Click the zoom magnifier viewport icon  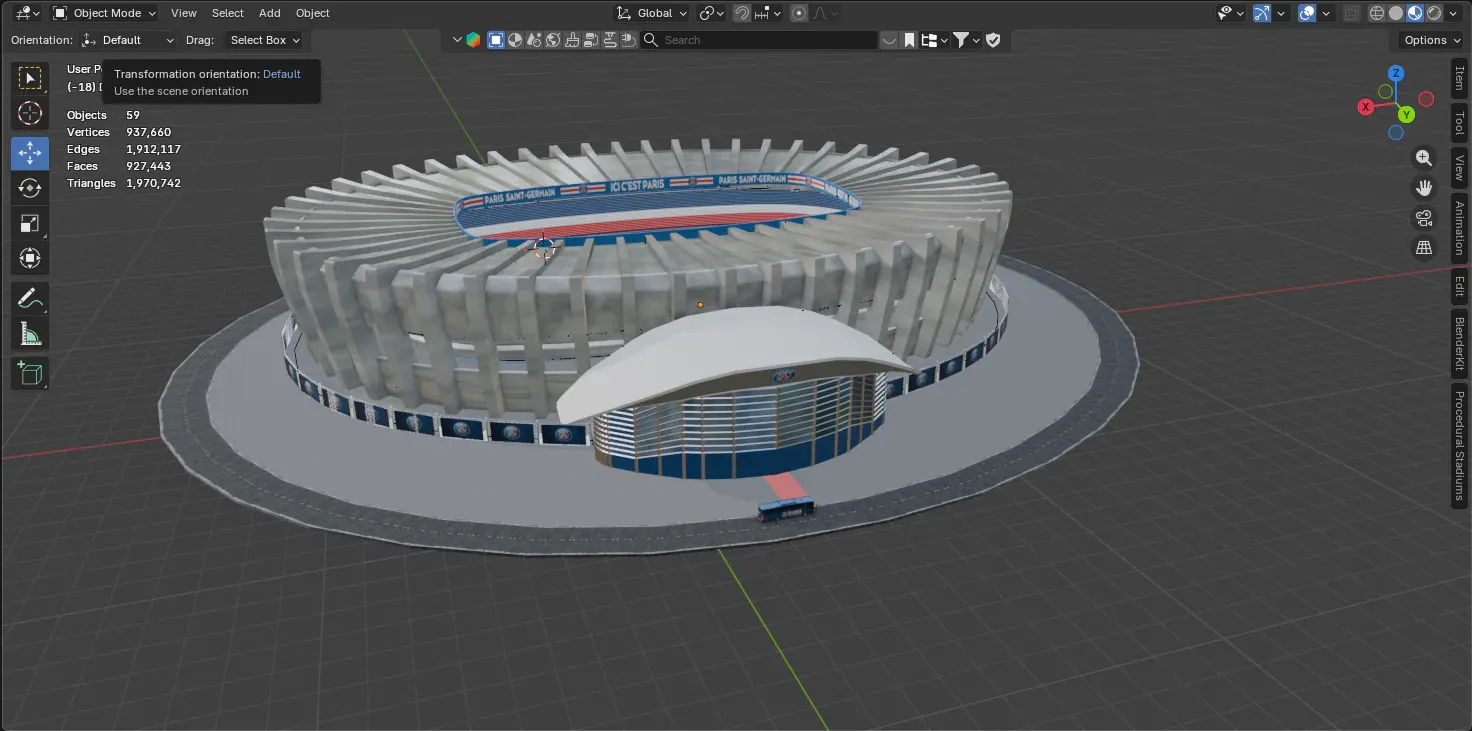pyautogui.click(x=1424, y=158)
